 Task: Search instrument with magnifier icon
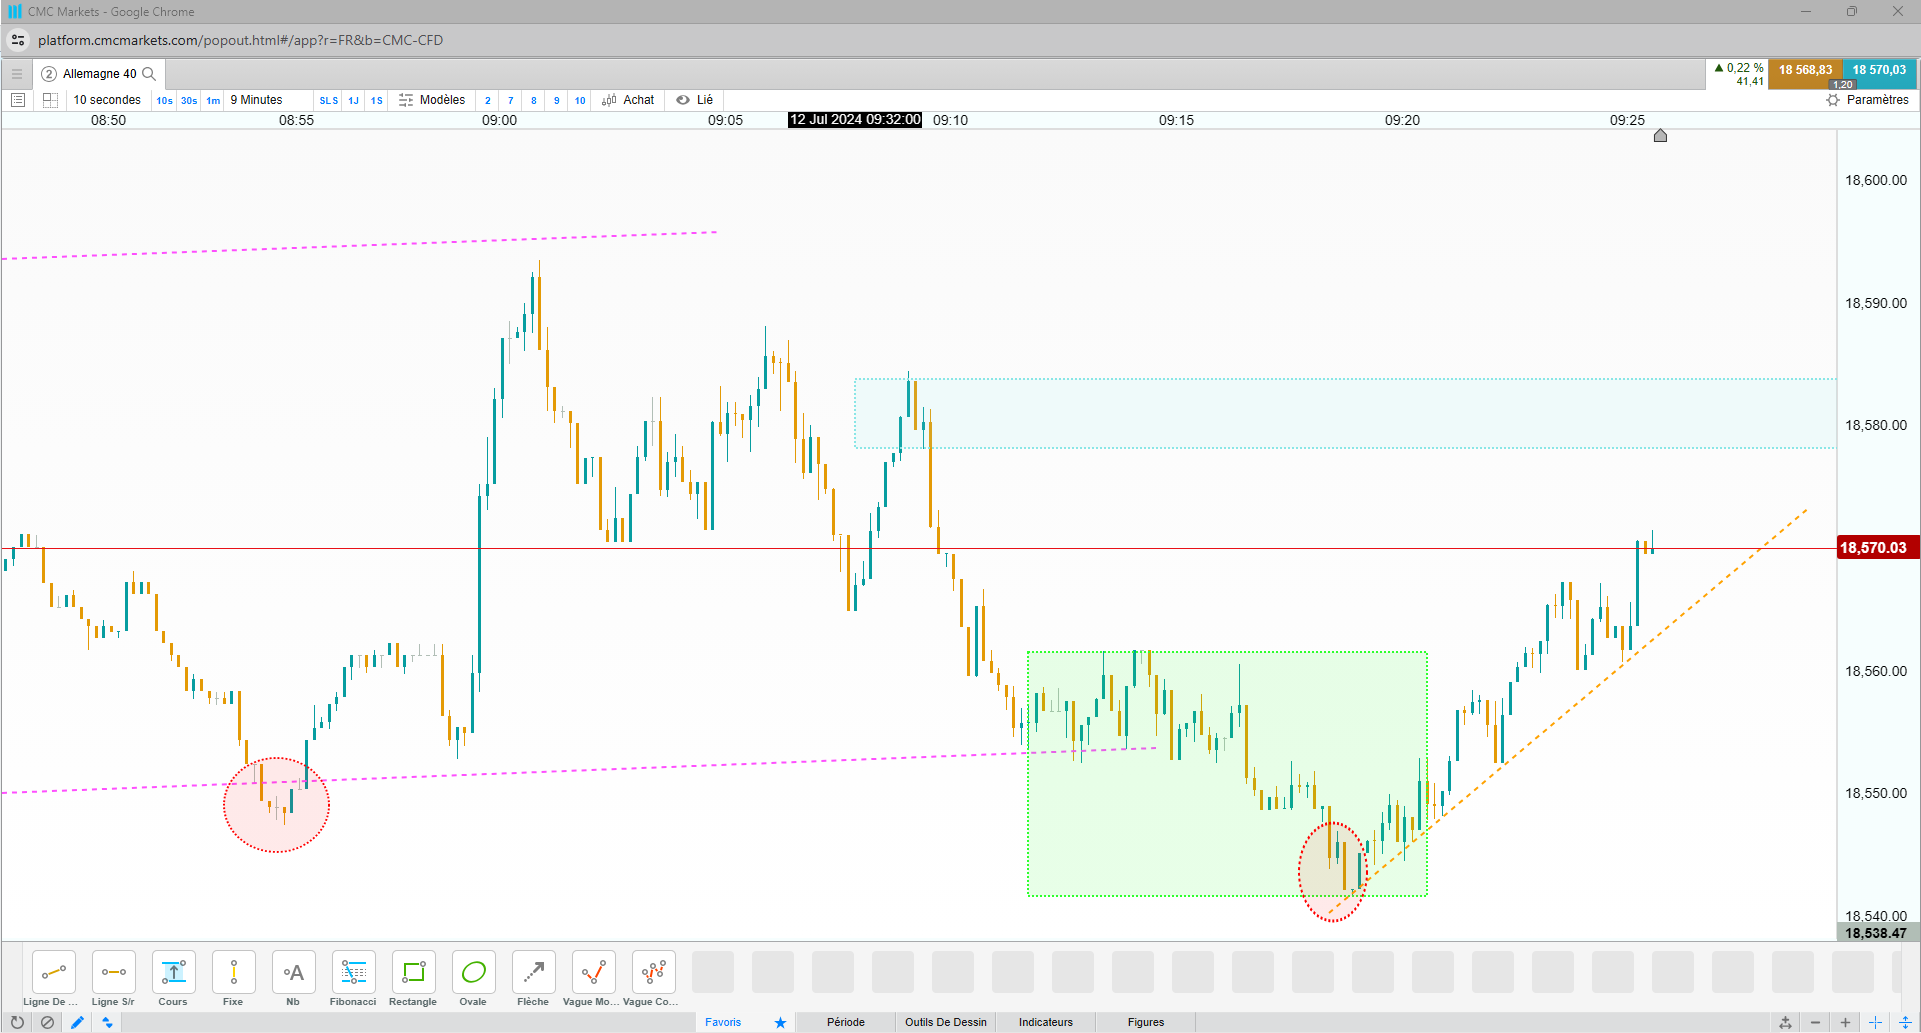[x=149, y=74]
